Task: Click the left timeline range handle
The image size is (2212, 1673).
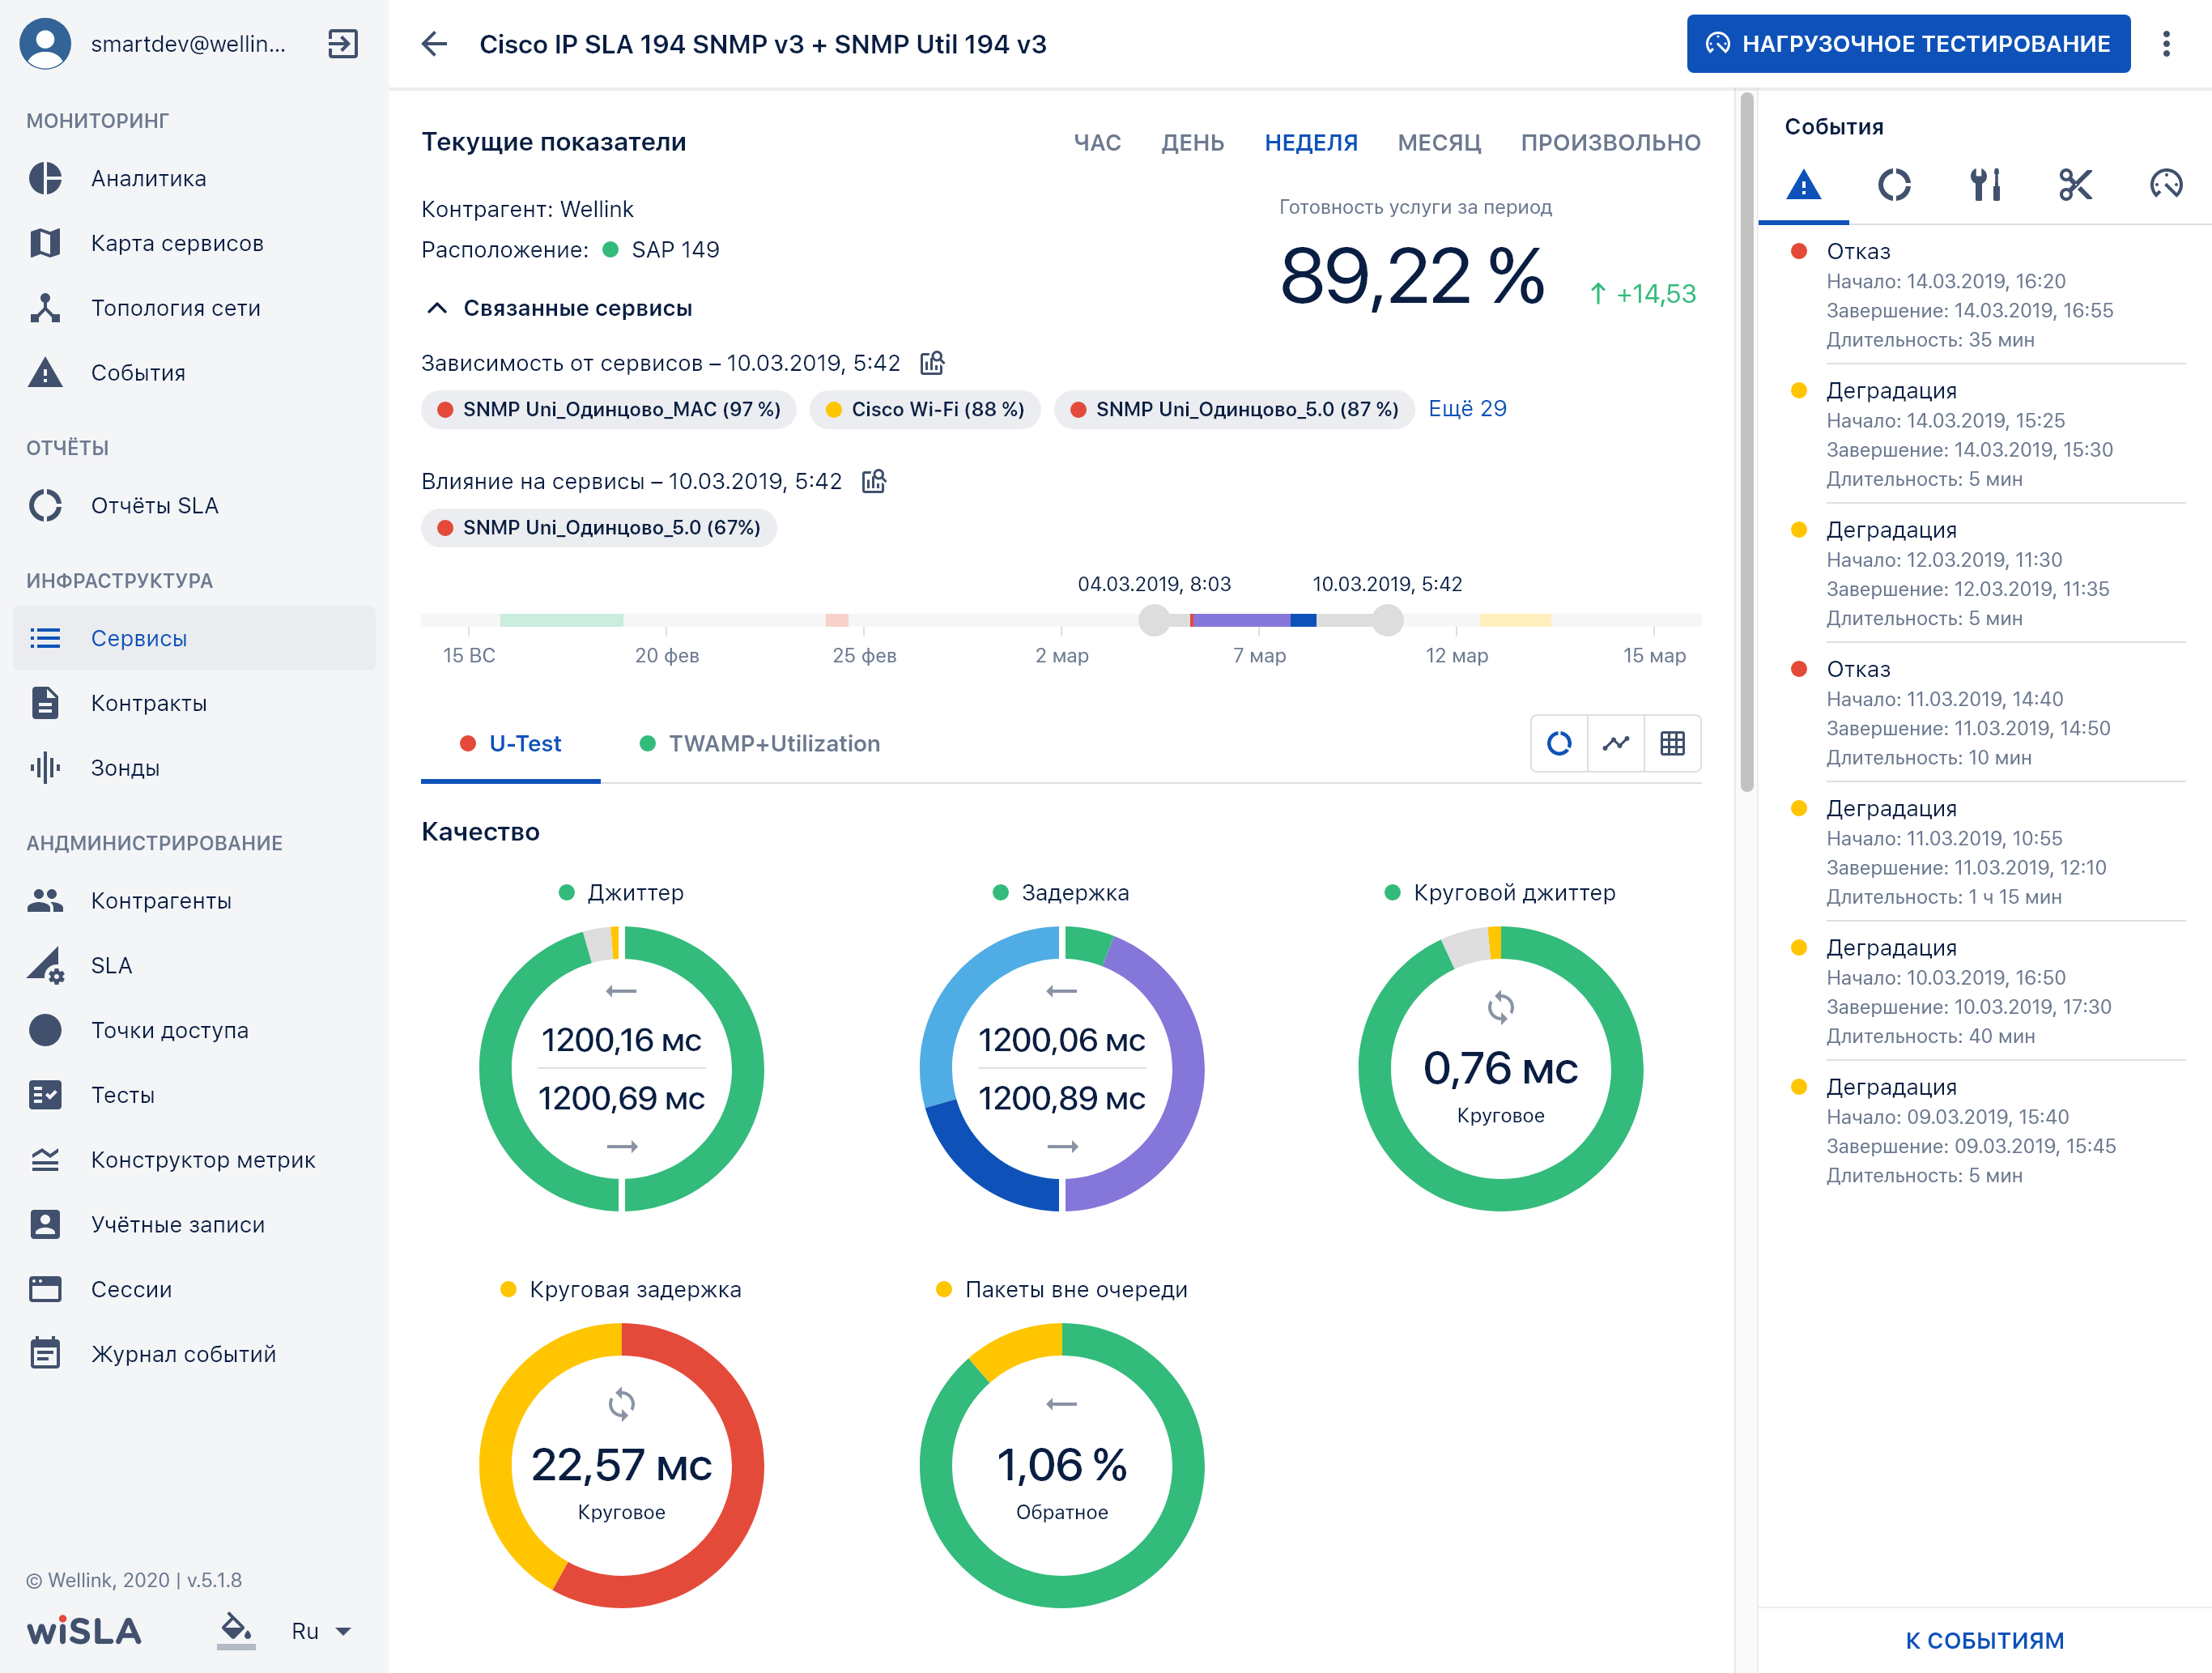Action: pos(1154,620)
